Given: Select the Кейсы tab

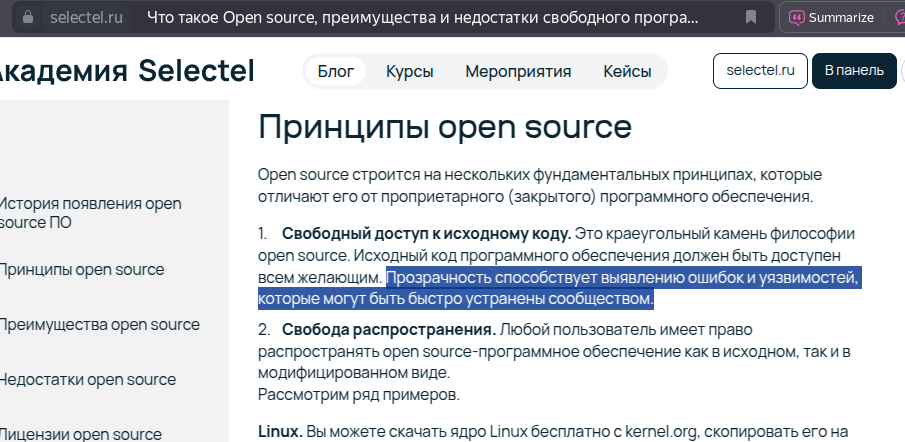Looking at the screenshot, I should 627,71.
